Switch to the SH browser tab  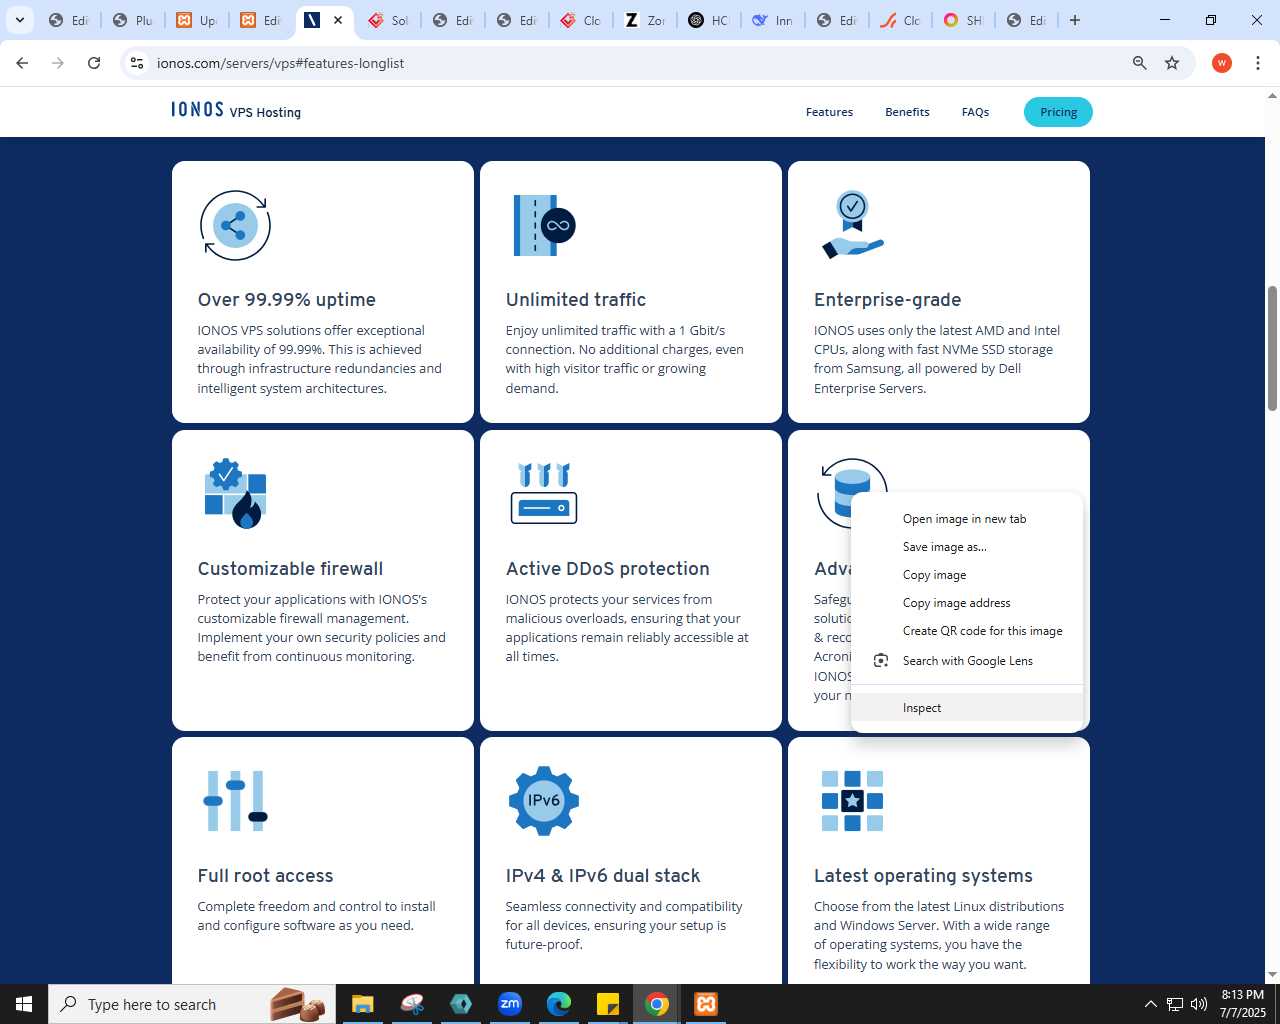coord(964,20)
